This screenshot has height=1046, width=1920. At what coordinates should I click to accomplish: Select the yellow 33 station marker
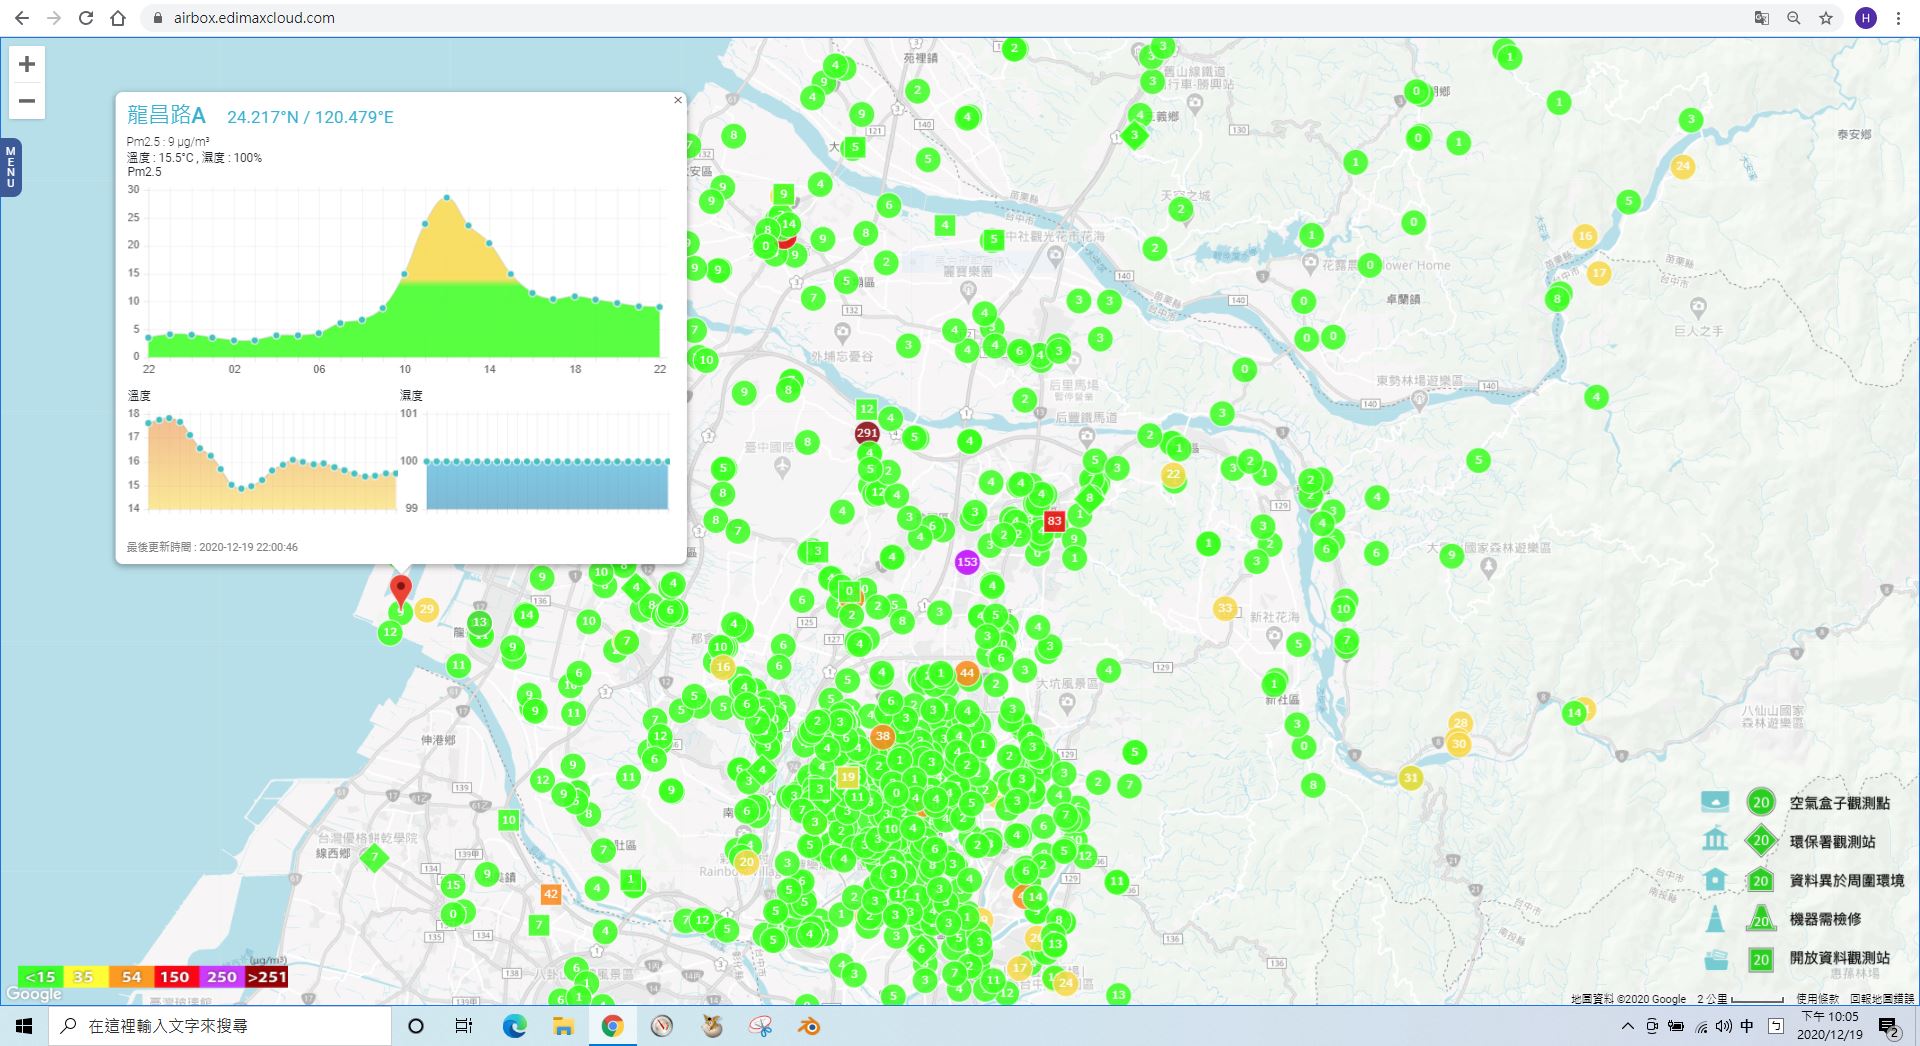pos(1225,608)
